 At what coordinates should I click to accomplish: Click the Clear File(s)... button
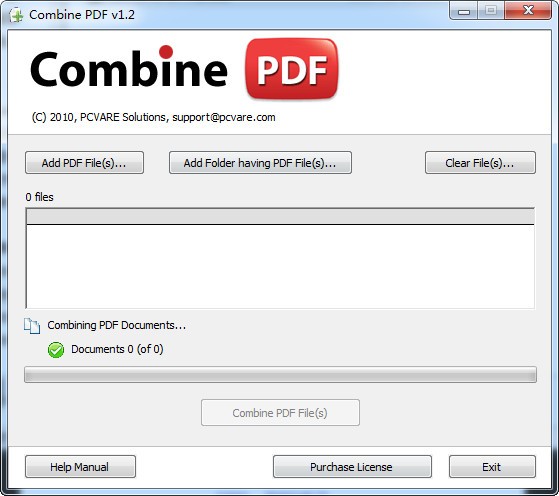[x=480, y=163]
